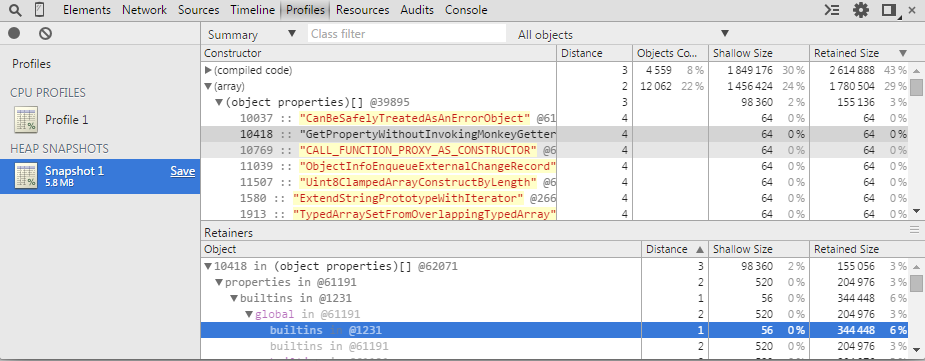The width and height of the screenshot is (925, 361).
Task: Select highlighted builtins in @1231 row
Action: 555,330
